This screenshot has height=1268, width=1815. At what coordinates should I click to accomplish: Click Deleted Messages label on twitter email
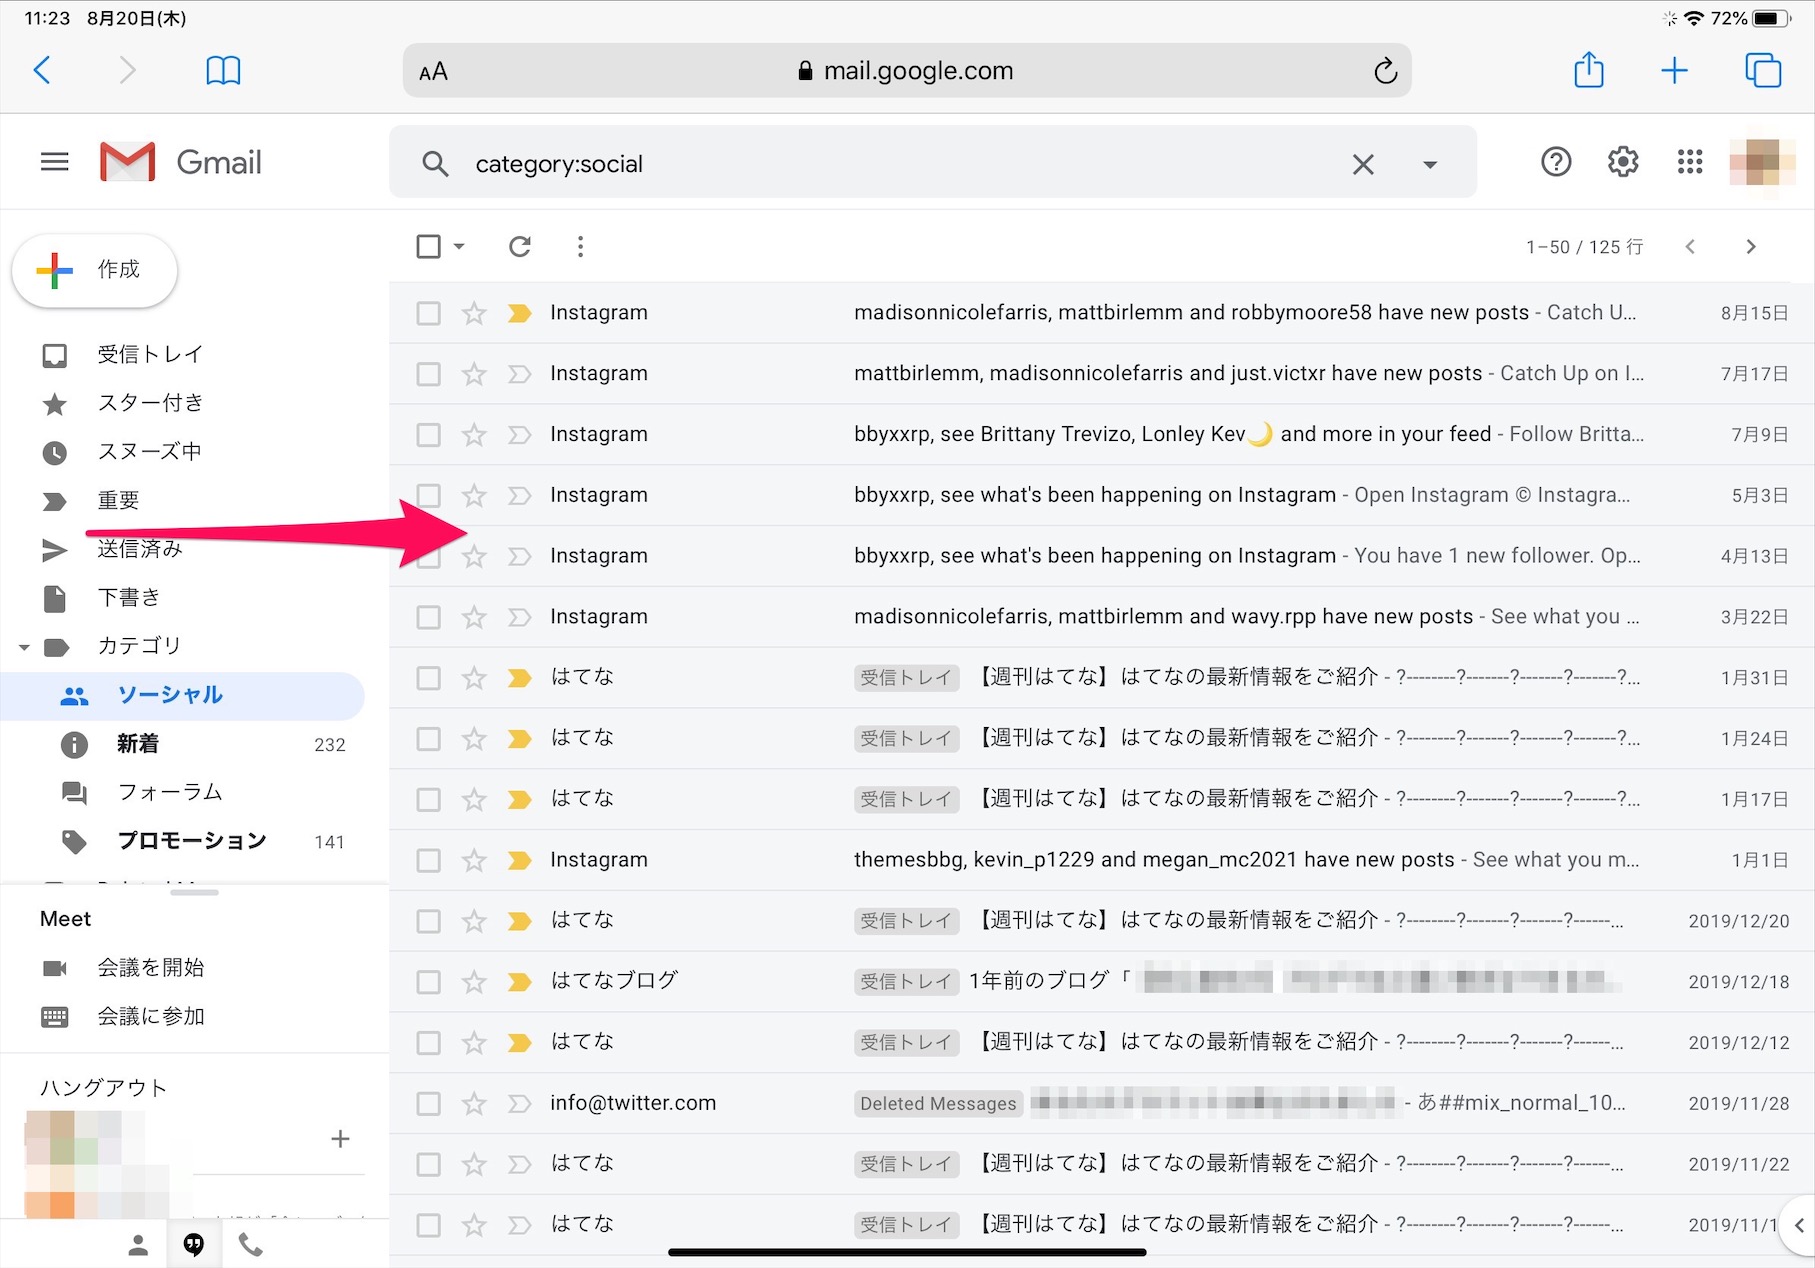point(938,1104)
